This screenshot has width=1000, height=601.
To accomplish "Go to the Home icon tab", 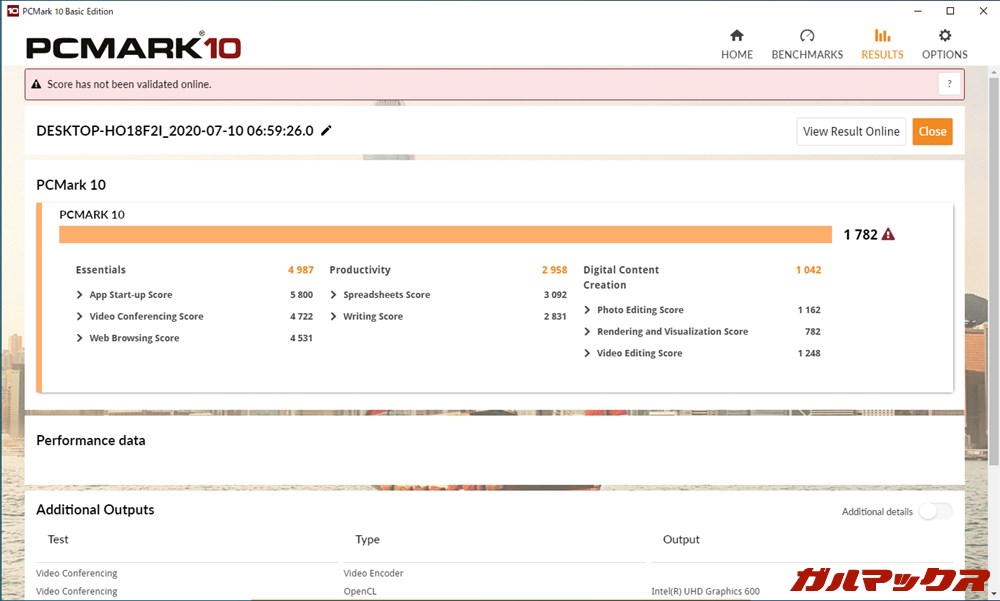I will (x=737, y=37).
